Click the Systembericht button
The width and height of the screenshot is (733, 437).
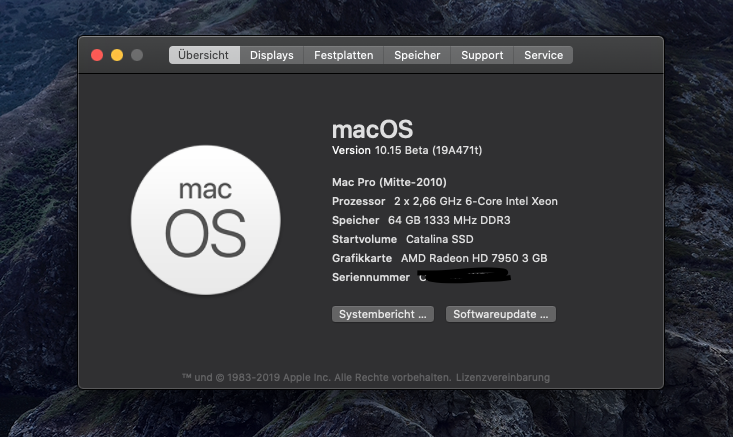[383, 314]
